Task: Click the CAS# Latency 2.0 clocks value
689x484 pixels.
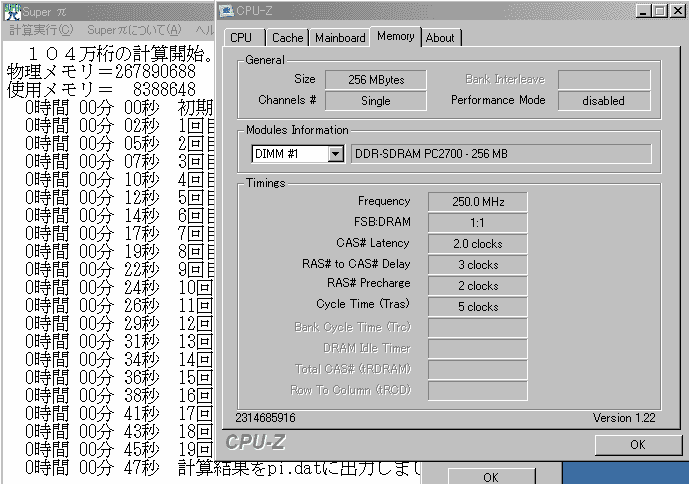Action: coord(477,244)
